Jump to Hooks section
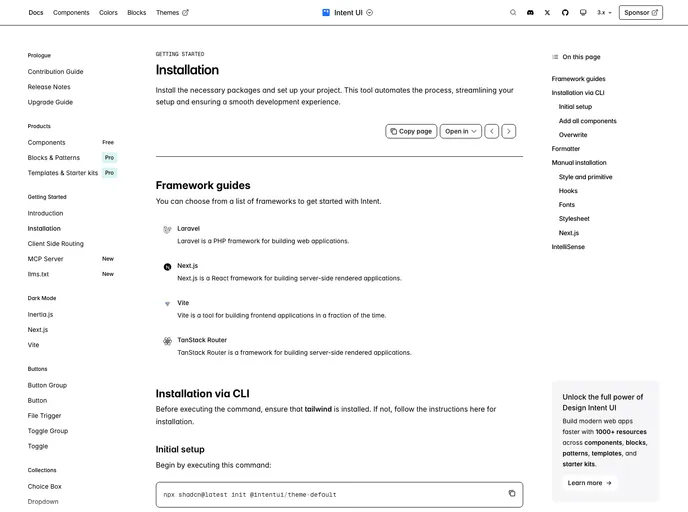This screenshot has width=688, height=512. [568, 191]
